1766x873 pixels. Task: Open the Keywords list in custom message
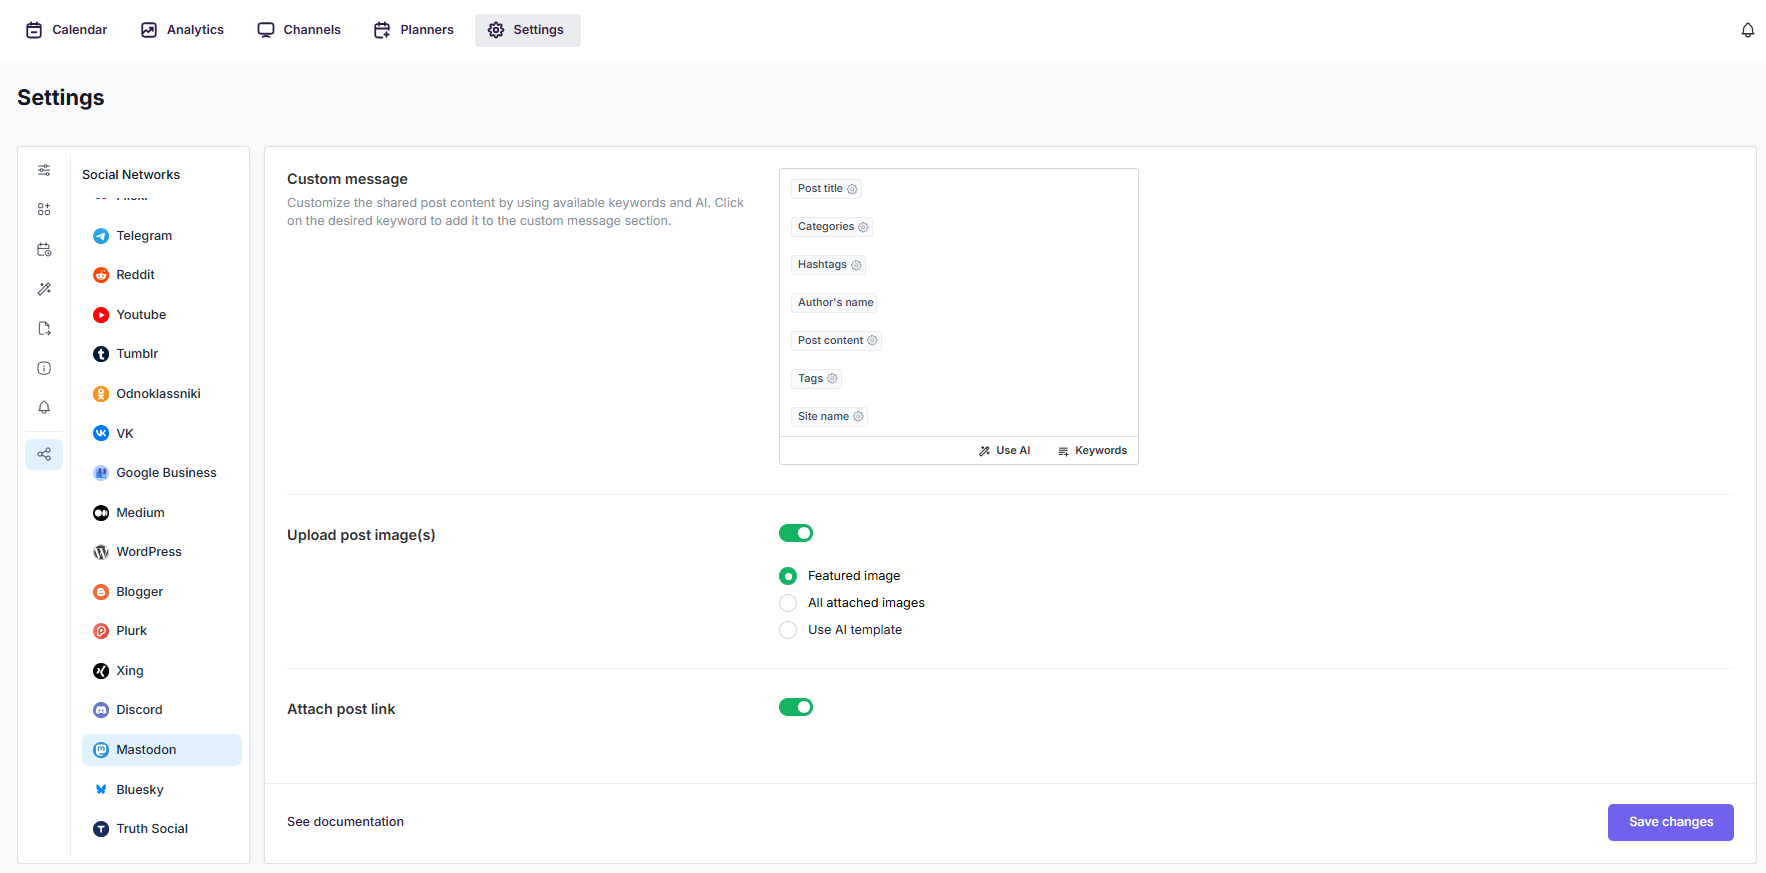(x=1092, y=451)
